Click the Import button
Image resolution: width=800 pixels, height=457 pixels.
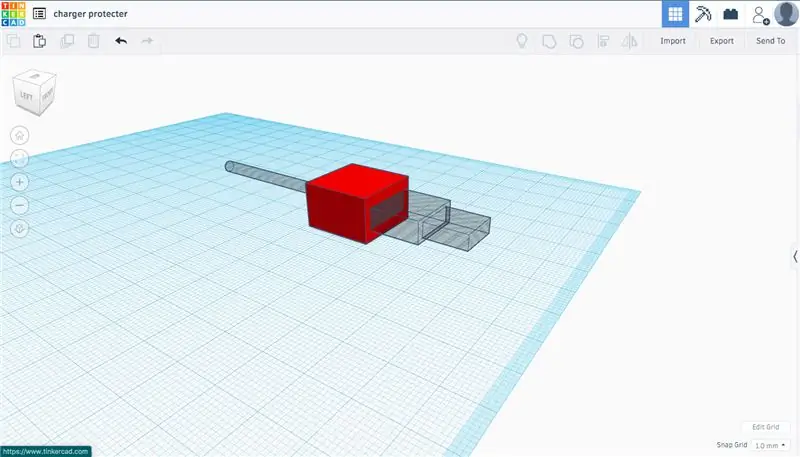(673, 41)
